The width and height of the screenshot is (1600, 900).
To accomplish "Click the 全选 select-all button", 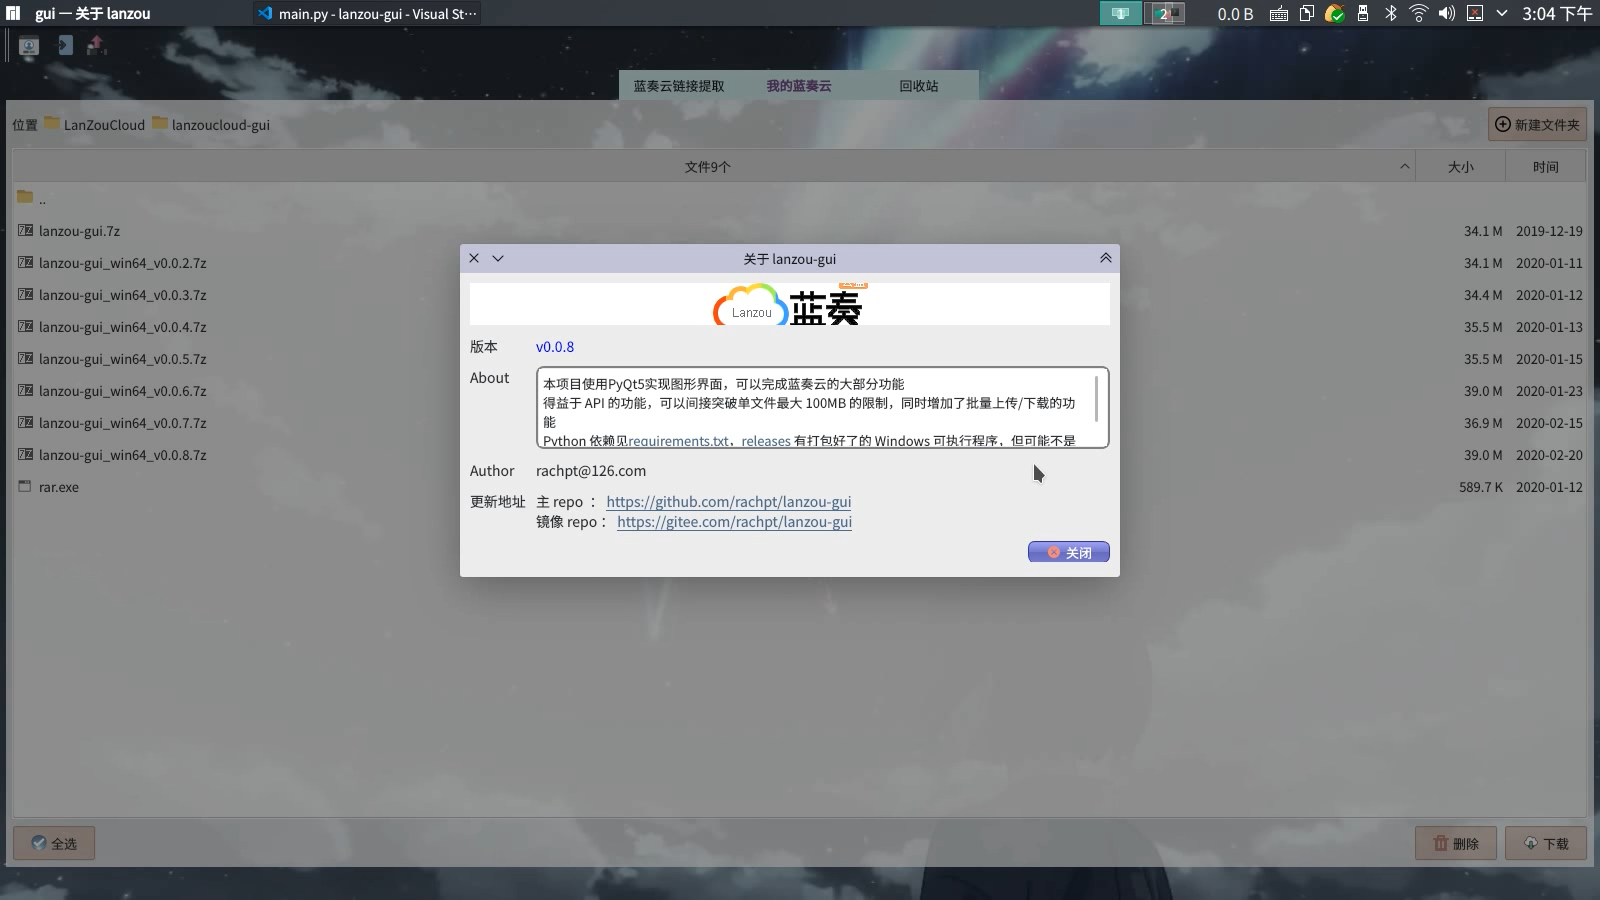I will 54,843.
